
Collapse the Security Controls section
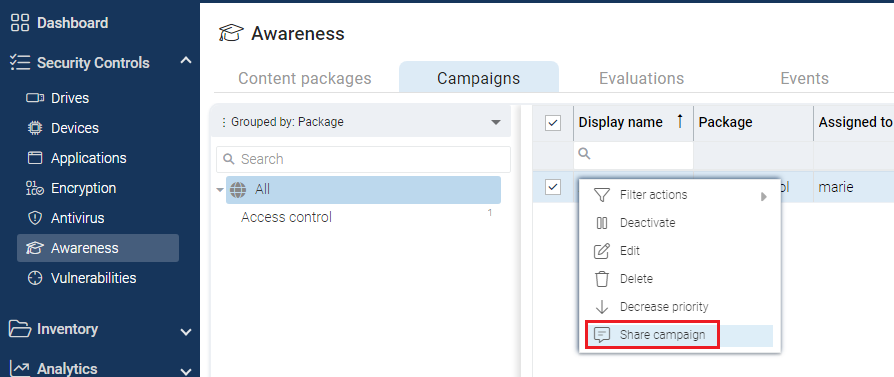pyautogui.click(x=186, y=60)
